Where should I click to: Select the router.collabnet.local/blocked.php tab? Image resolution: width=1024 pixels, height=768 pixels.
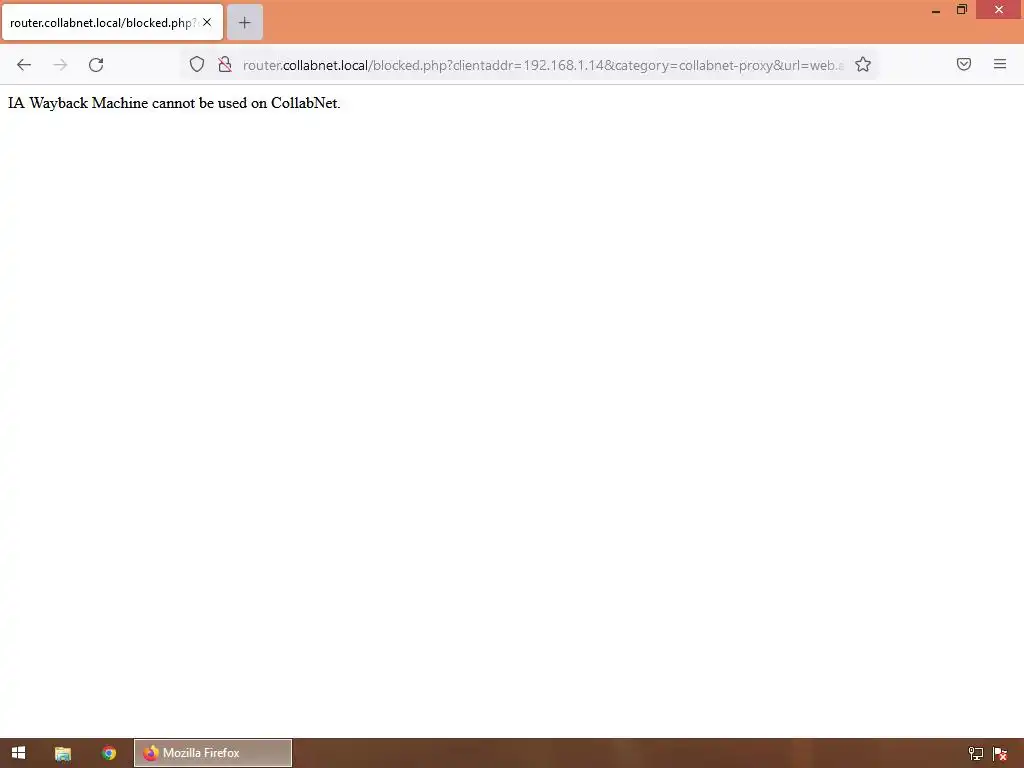click(112, 23)
